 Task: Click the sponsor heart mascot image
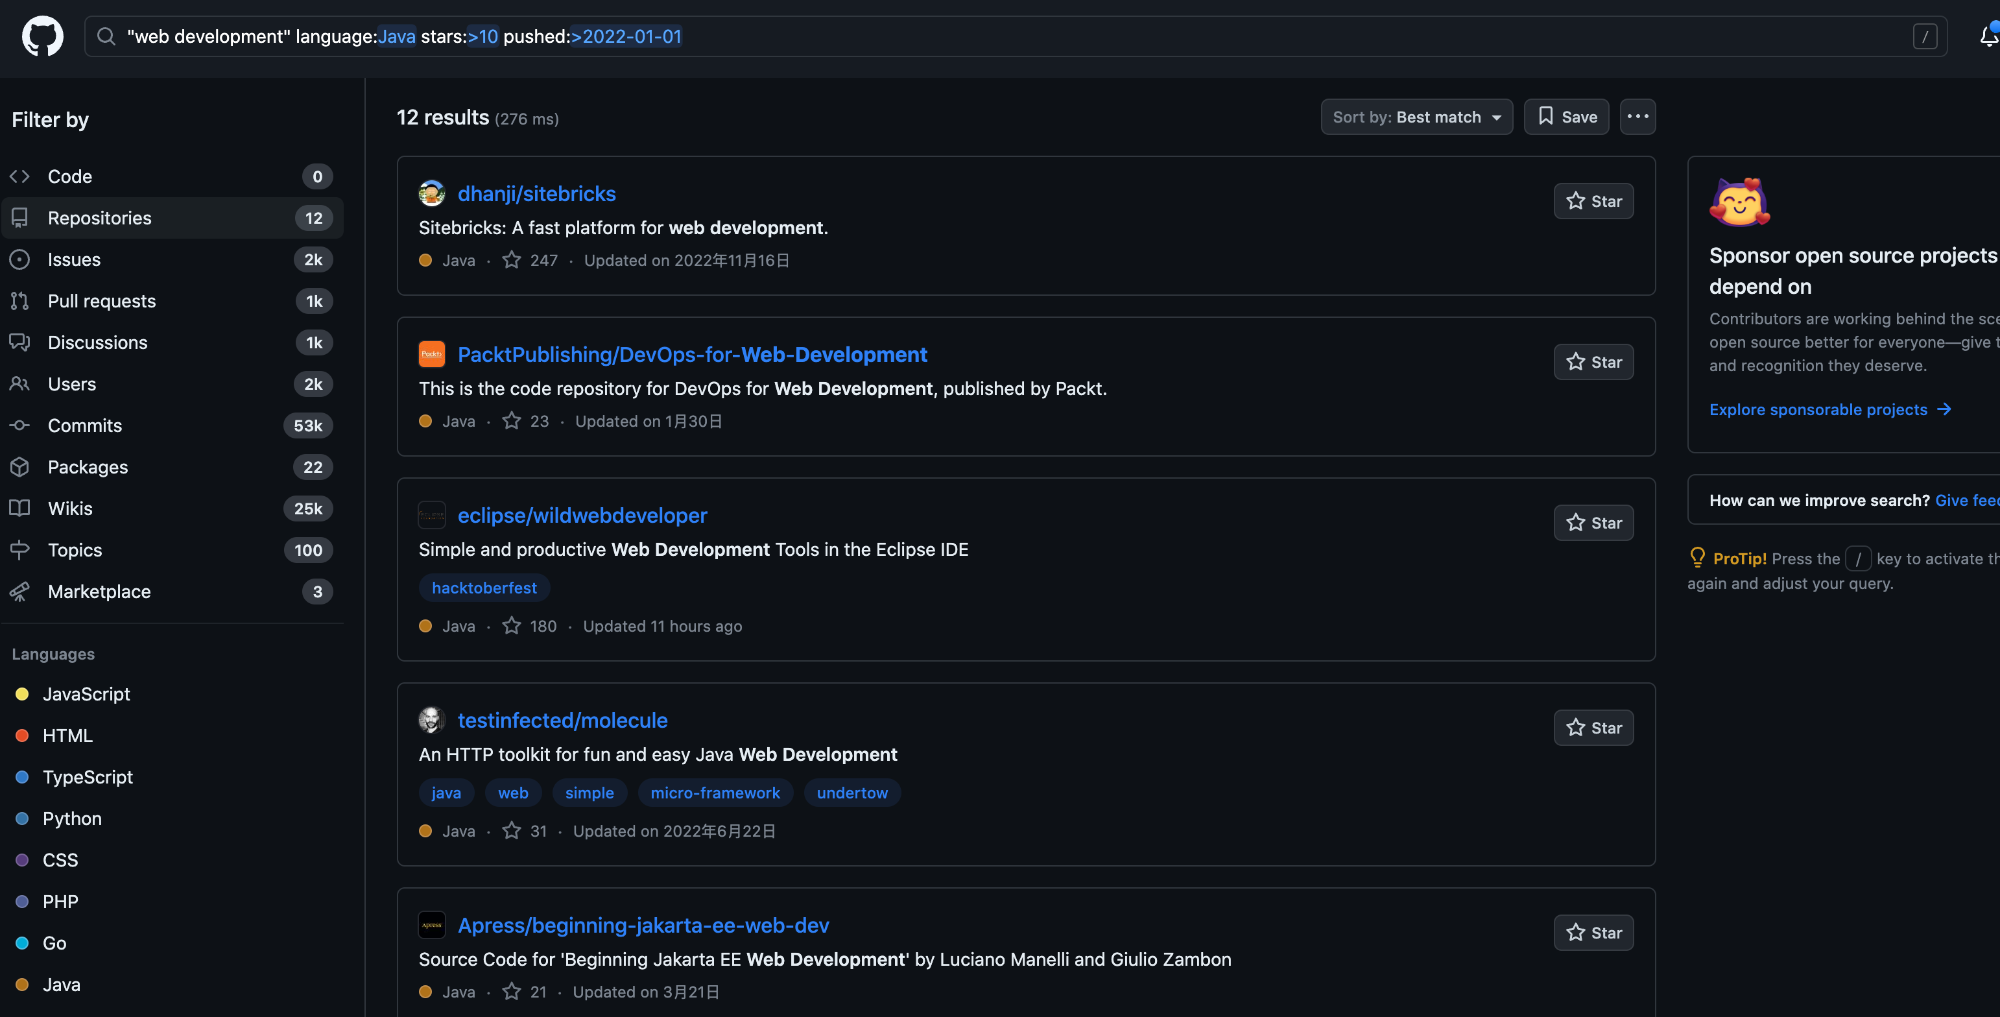[1740, 201]
